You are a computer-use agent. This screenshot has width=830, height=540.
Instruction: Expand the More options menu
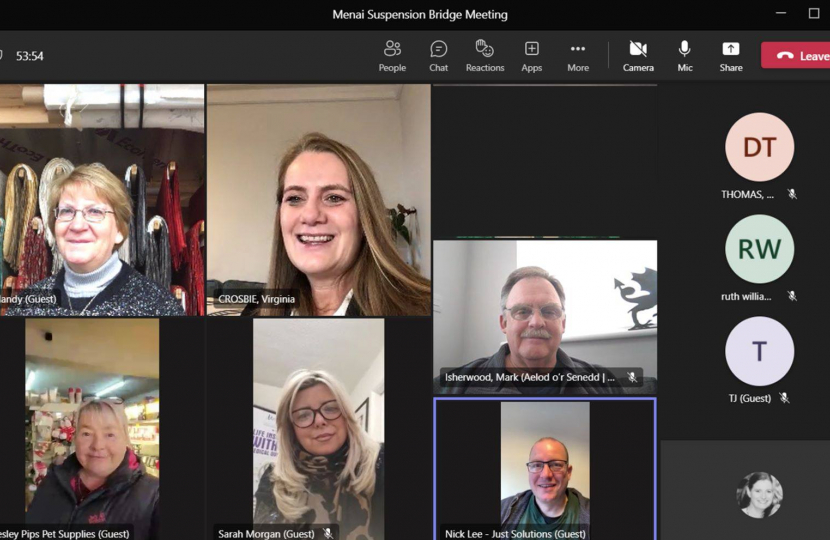tap(578, 55)
